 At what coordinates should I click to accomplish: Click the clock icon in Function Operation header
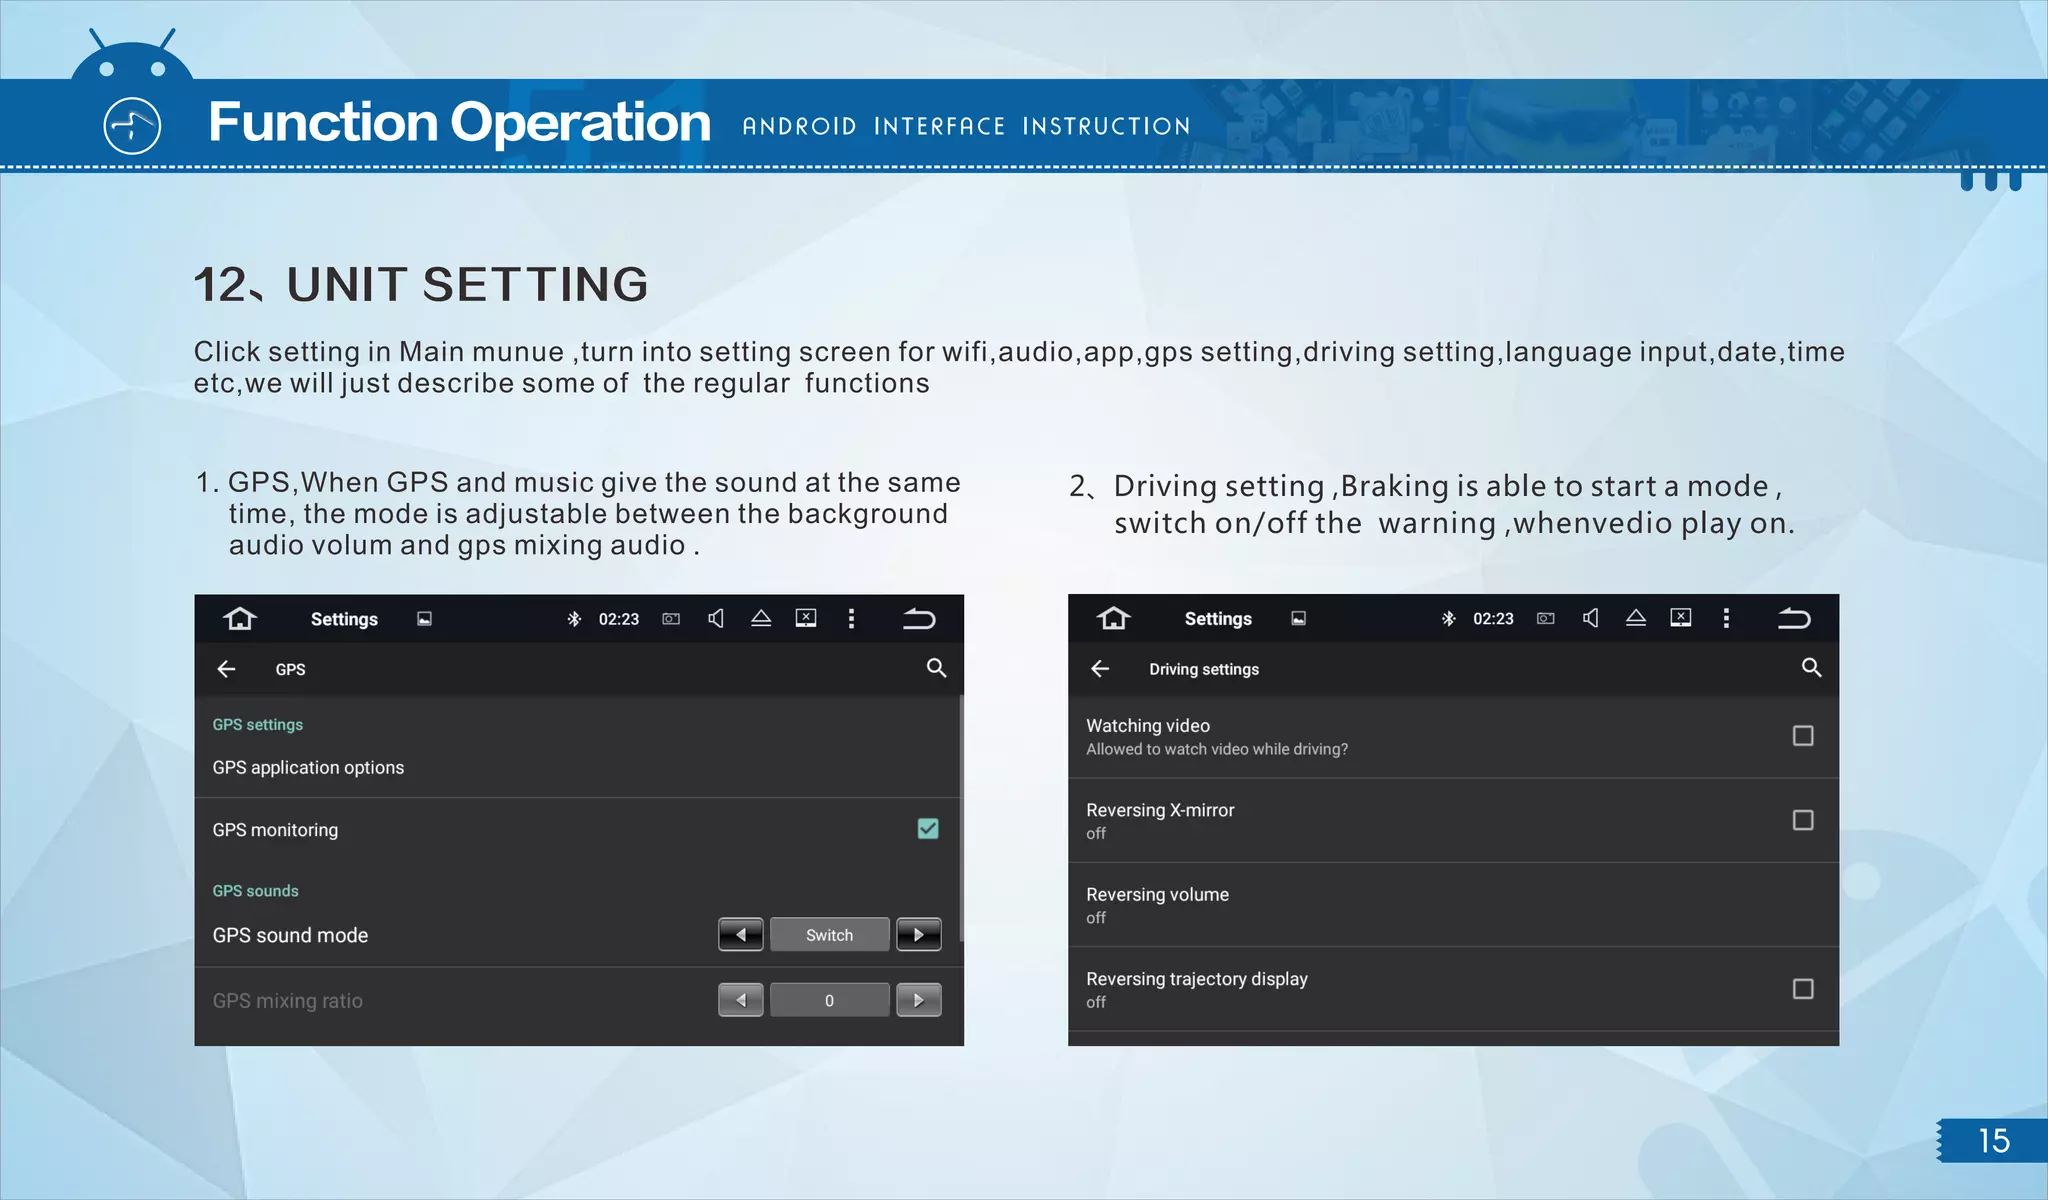pos(132,125)
